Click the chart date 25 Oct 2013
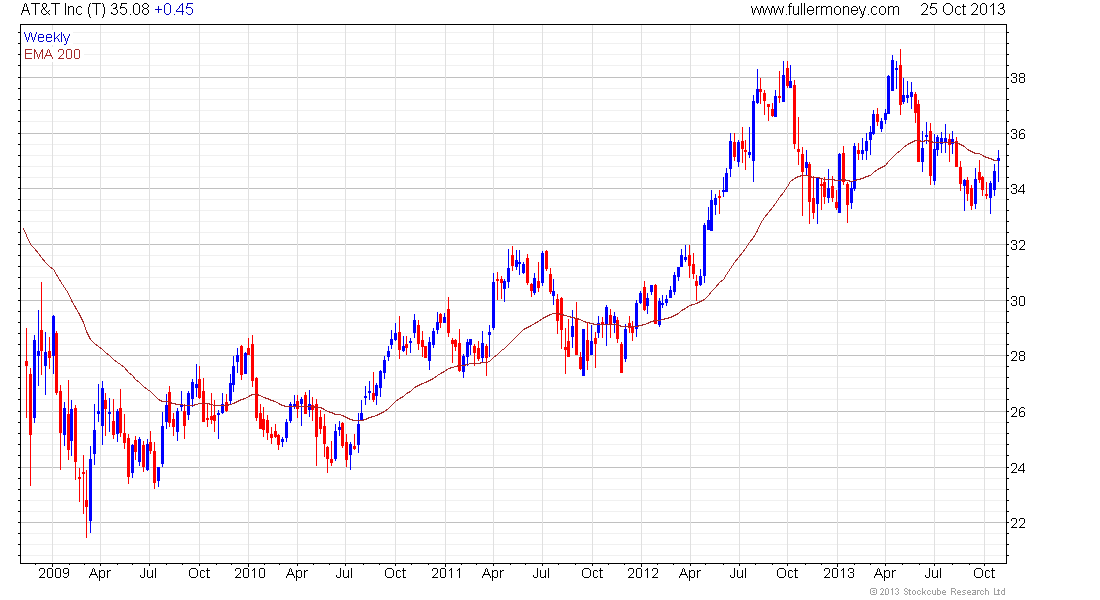The width and height of the screenshot is (1100, 600). (x=962, y=10)
